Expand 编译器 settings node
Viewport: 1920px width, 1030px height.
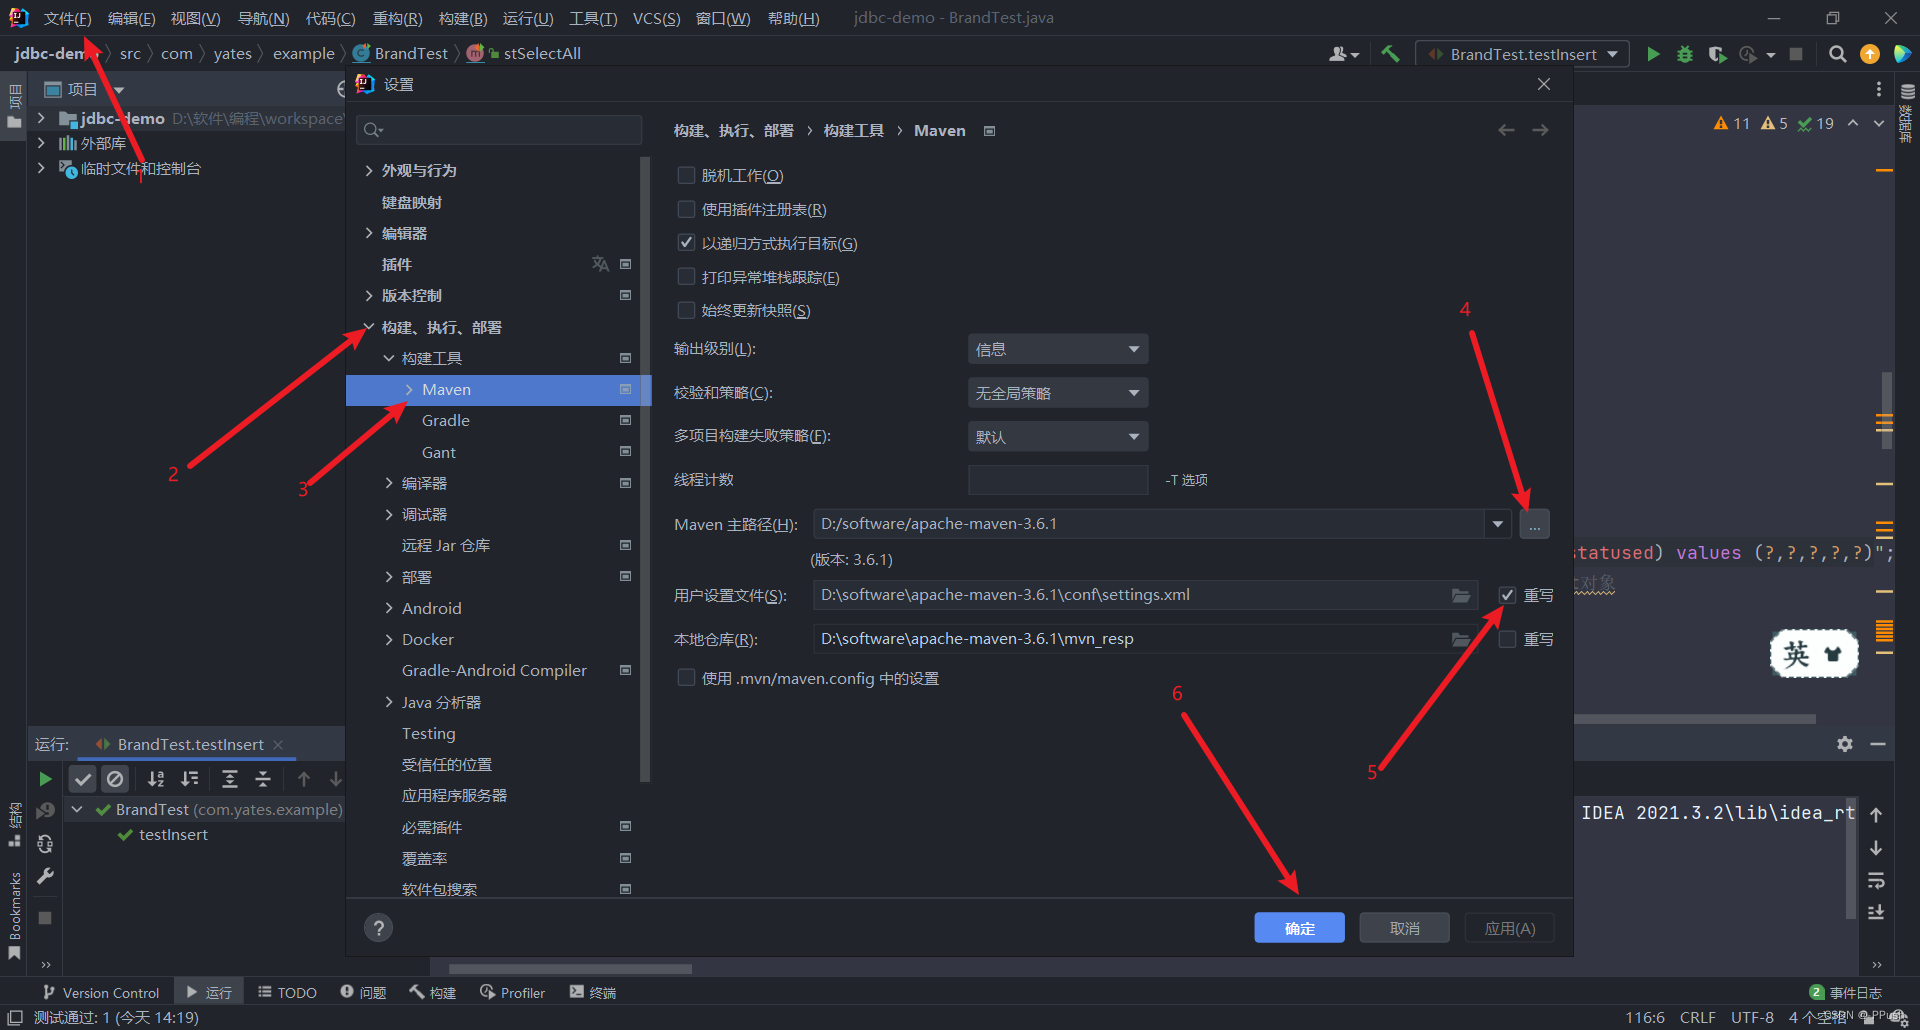389,483
